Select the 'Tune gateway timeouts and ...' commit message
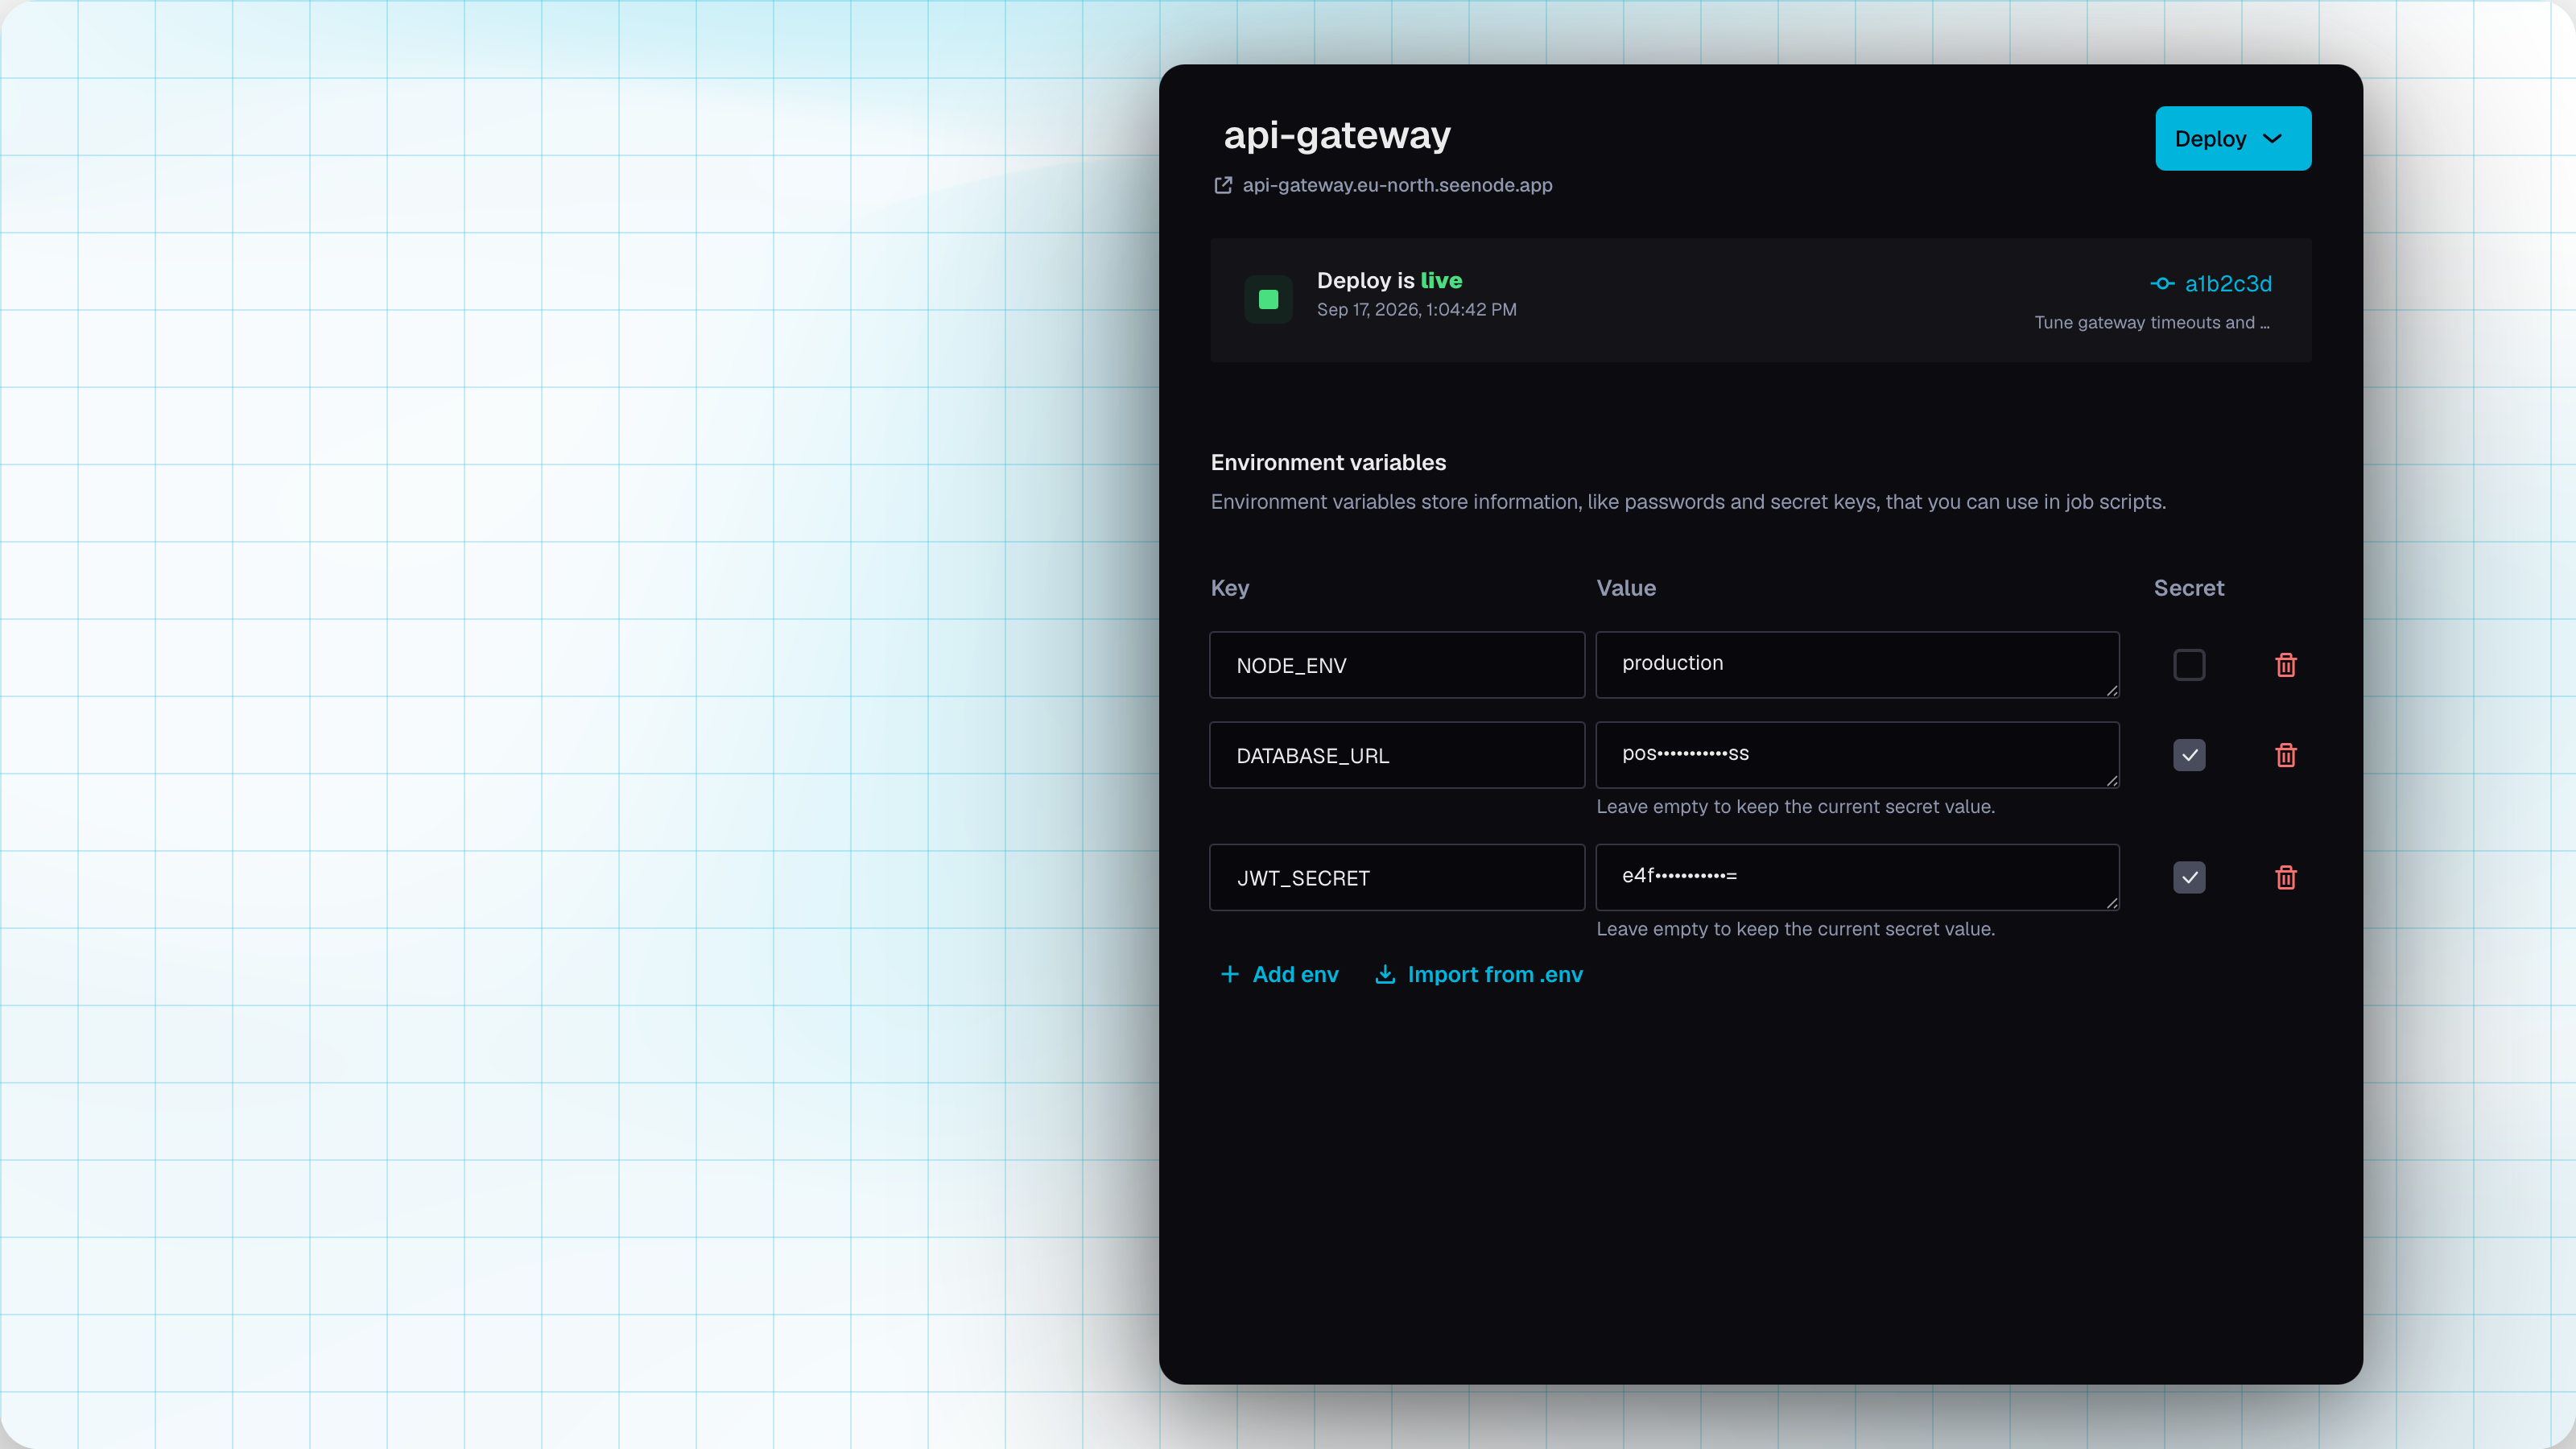Image resolution: width=2576 pixels, height=1449 pixels. (2152, 322)
